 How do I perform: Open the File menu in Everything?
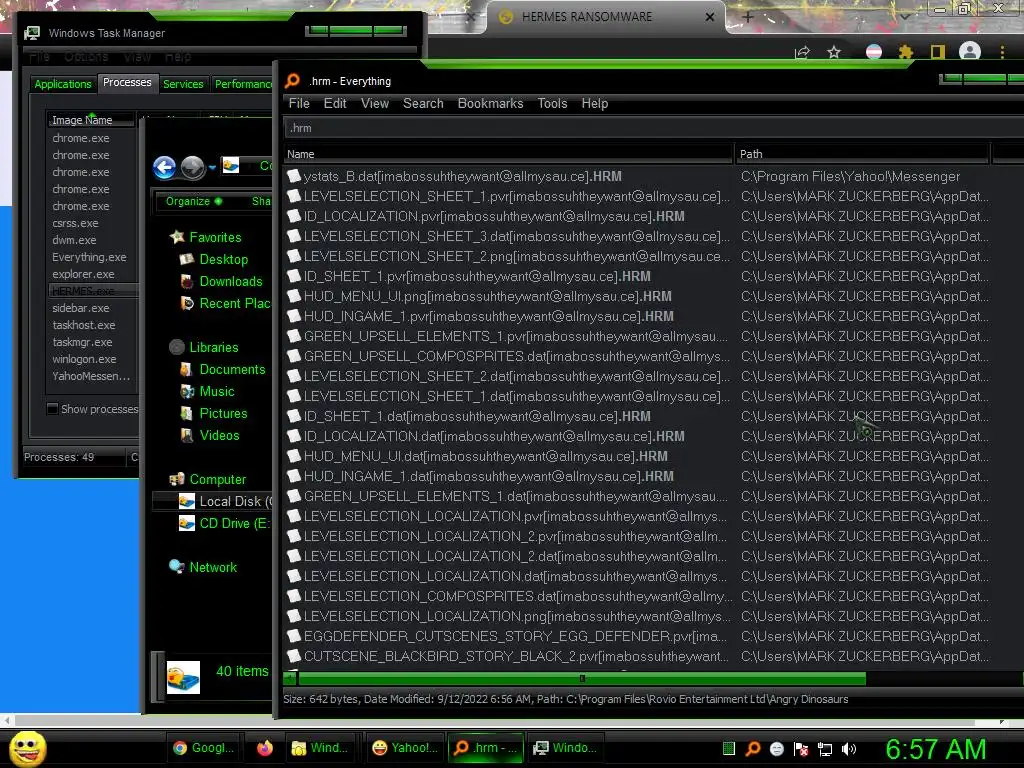(299, 103)
